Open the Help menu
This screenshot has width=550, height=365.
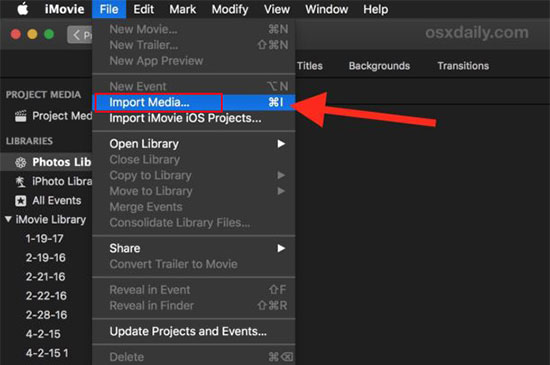(x=376, y=9)
